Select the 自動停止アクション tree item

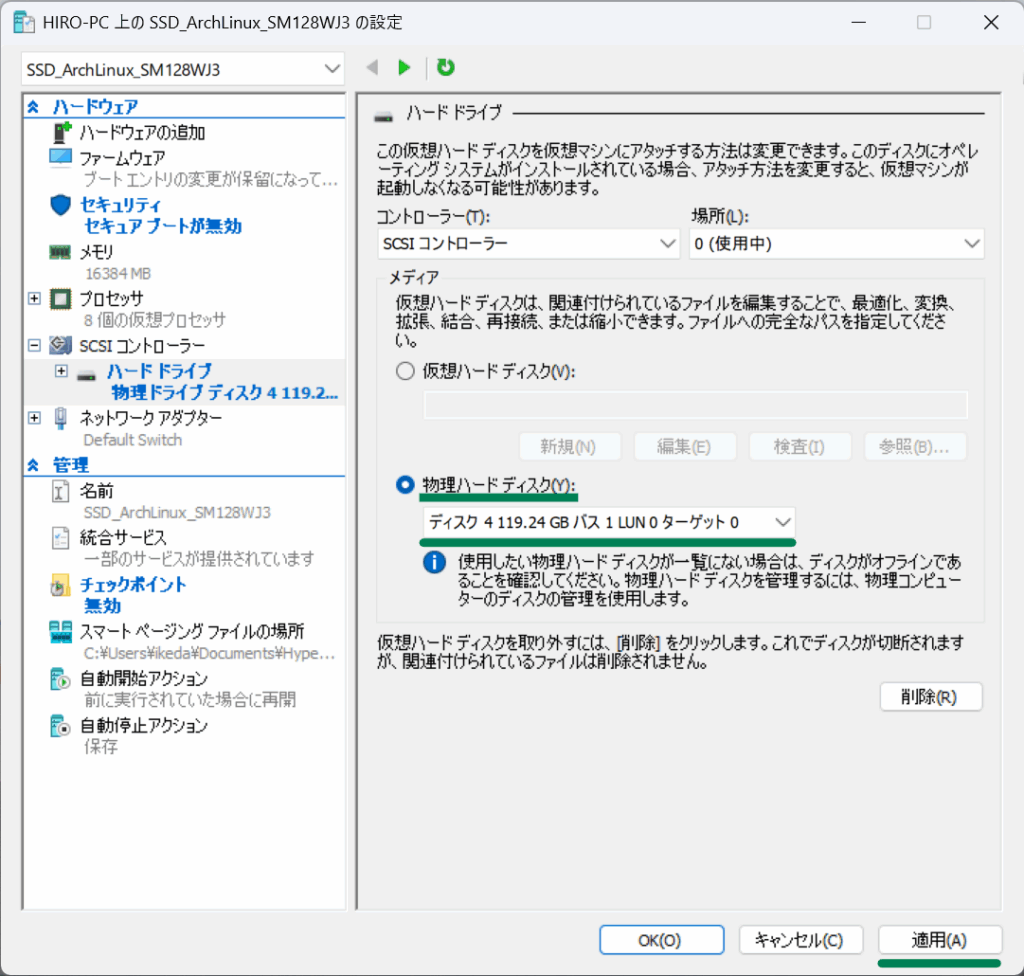click(x=144, y=726)
